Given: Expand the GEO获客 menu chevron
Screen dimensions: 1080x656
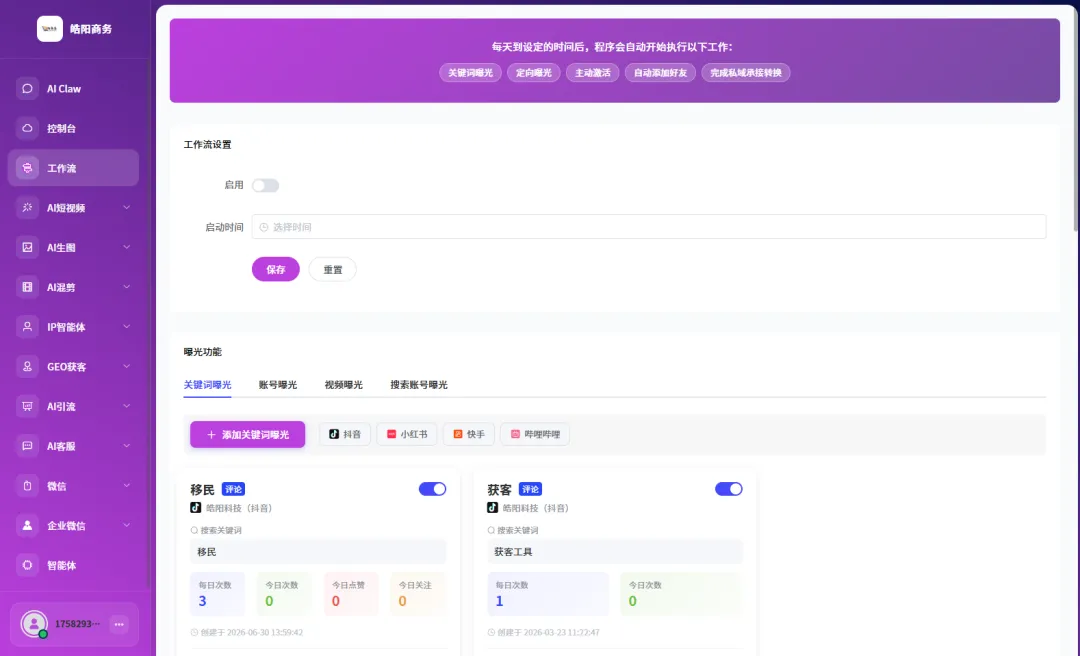Looking at the screenshot, I should (x=127, y=367).
